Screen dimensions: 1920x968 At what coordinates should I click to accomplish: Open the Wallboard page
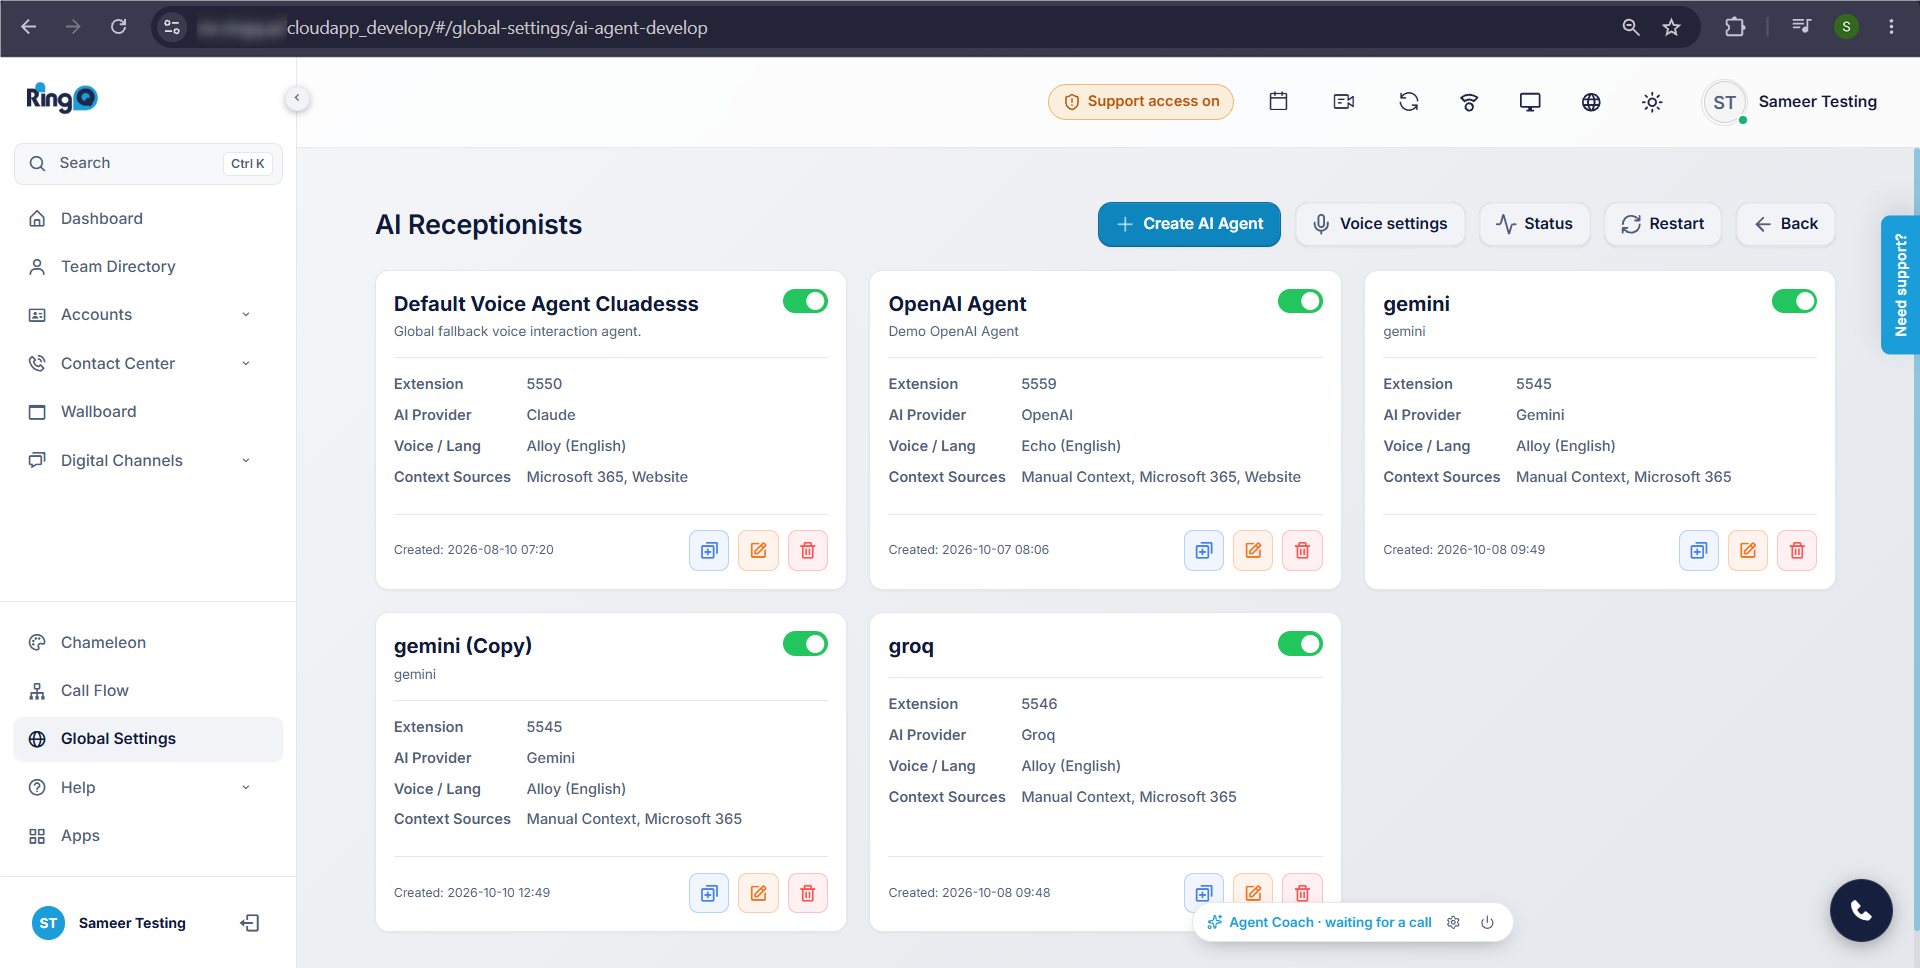148,411
